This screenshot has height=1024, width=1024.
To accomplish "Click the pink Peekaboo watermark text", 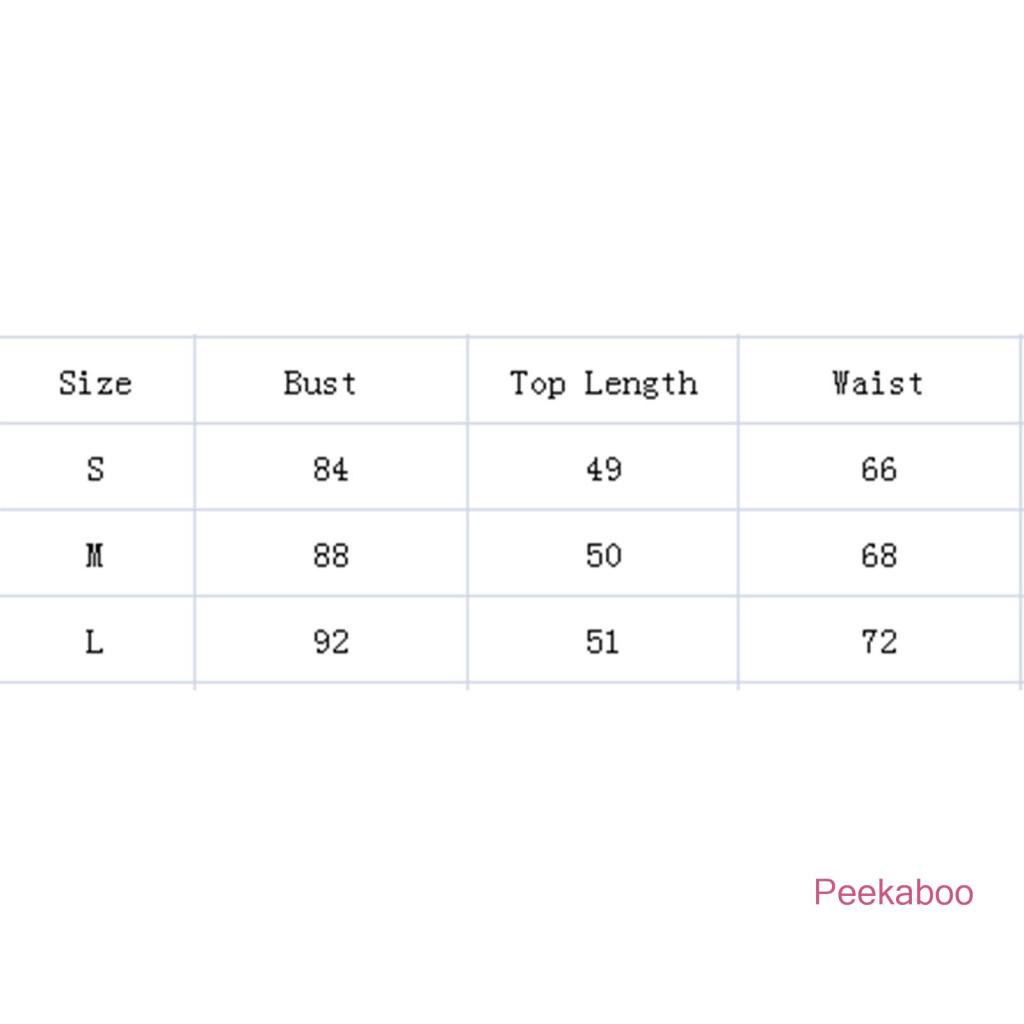I will 893,892.
